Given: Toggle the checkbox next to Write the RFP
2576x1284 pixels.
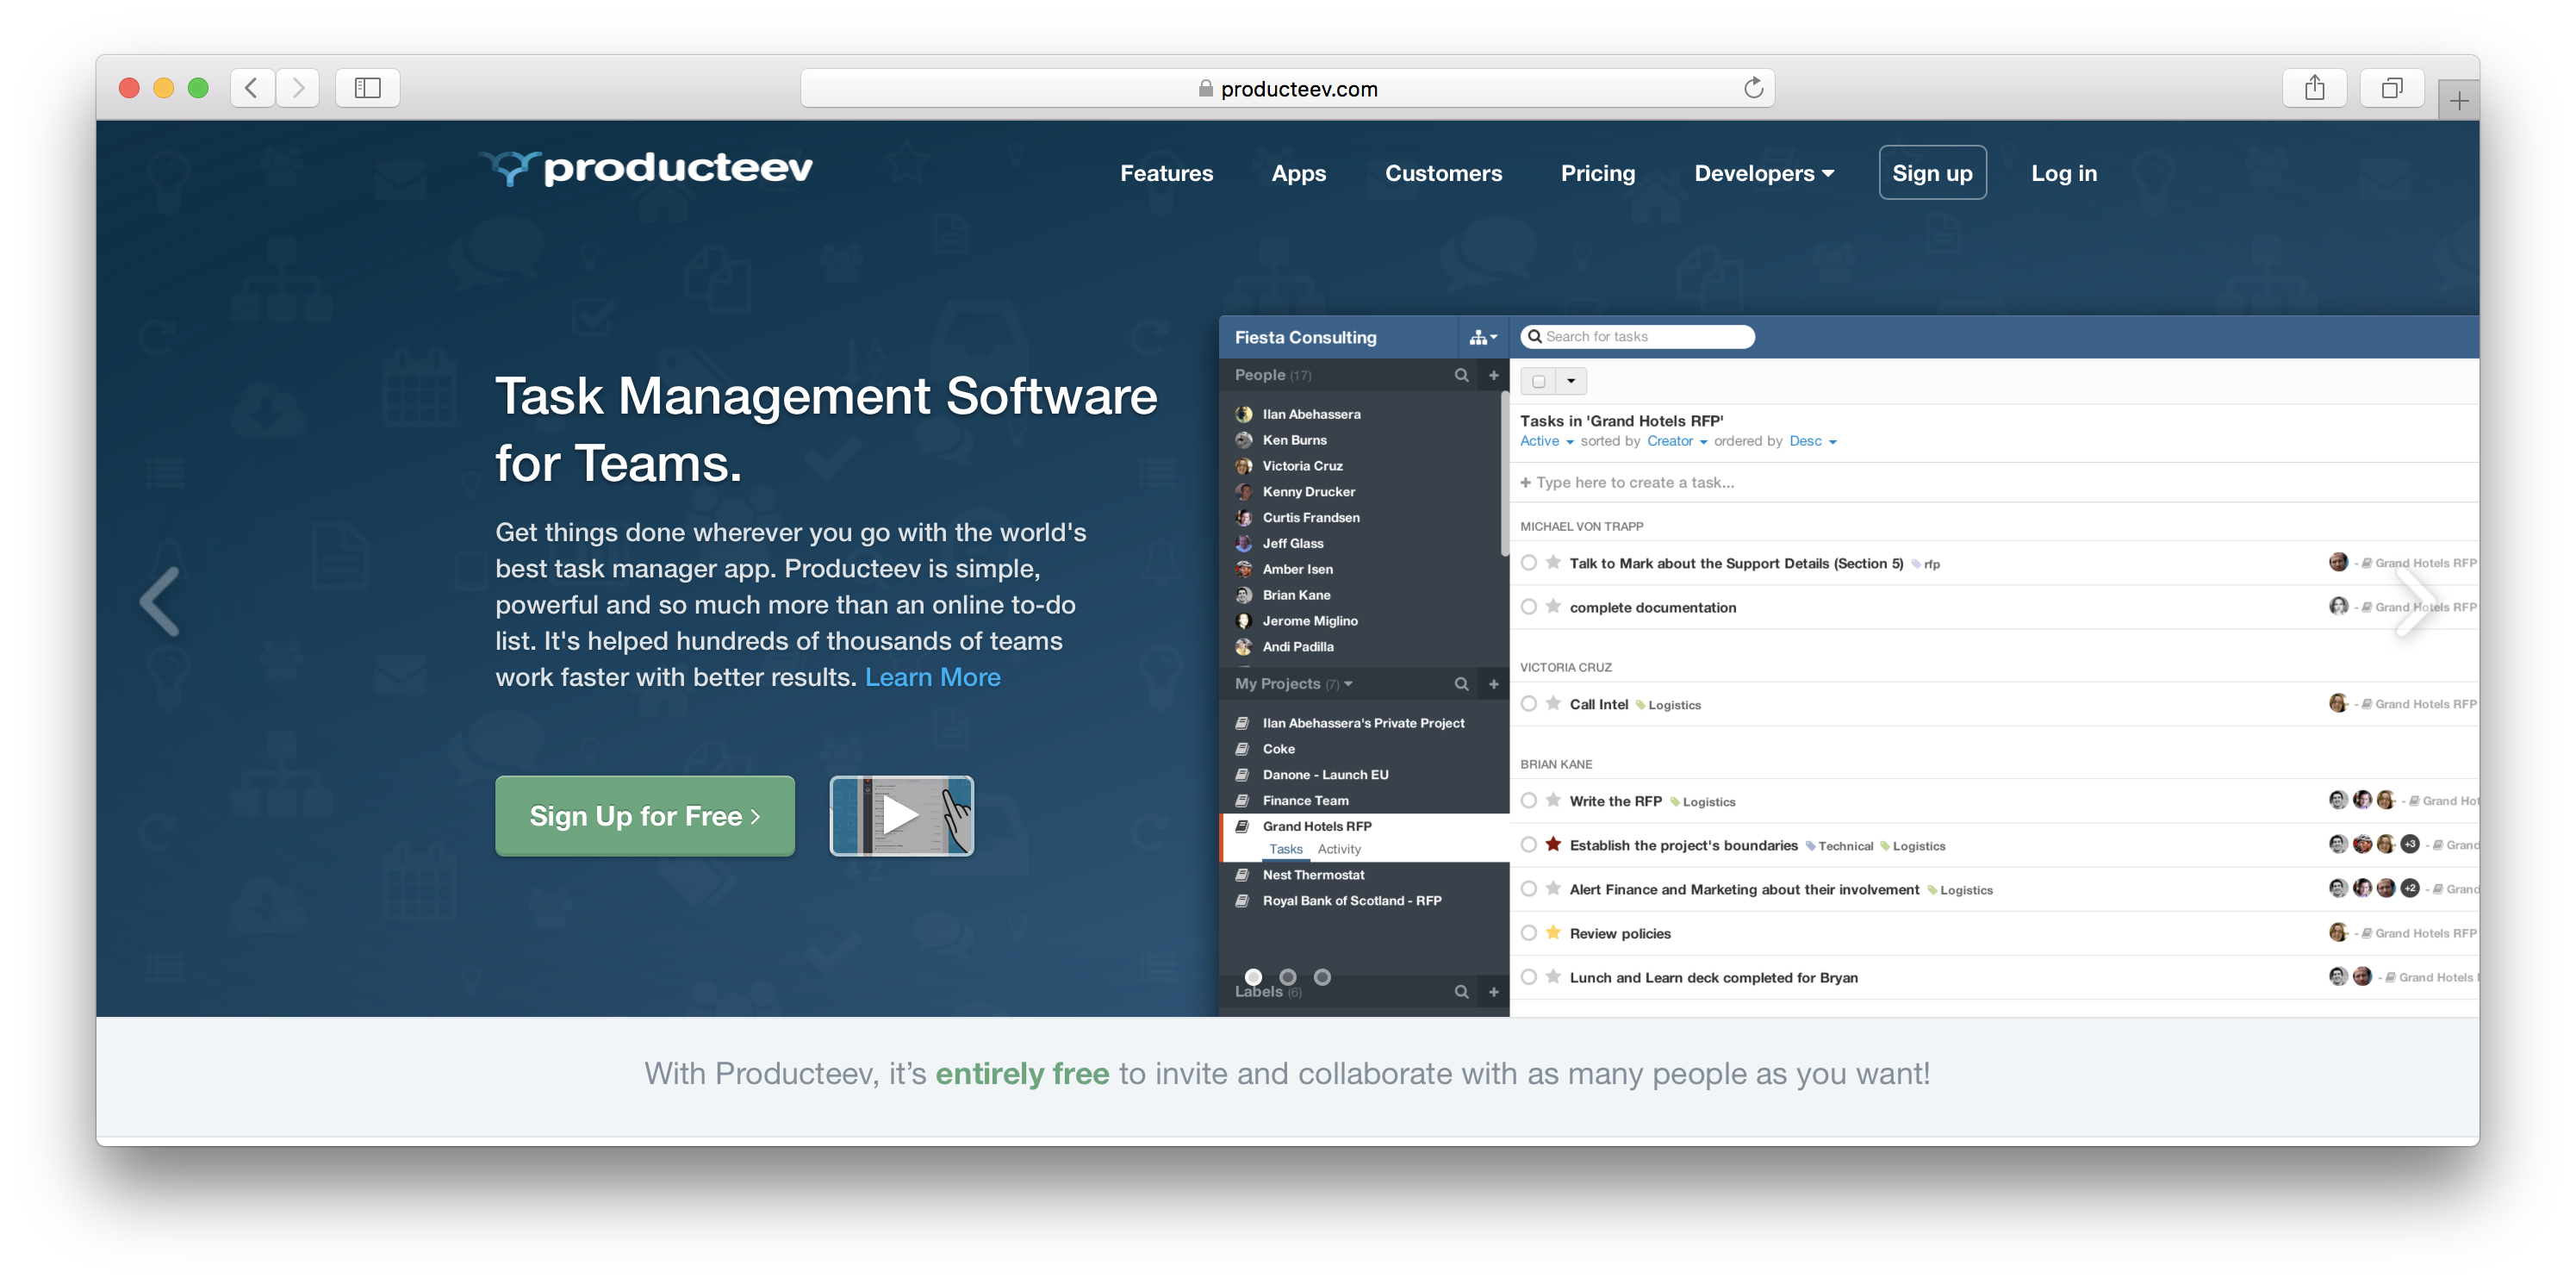Looking at the screenshot, I should click(1528, 801).
